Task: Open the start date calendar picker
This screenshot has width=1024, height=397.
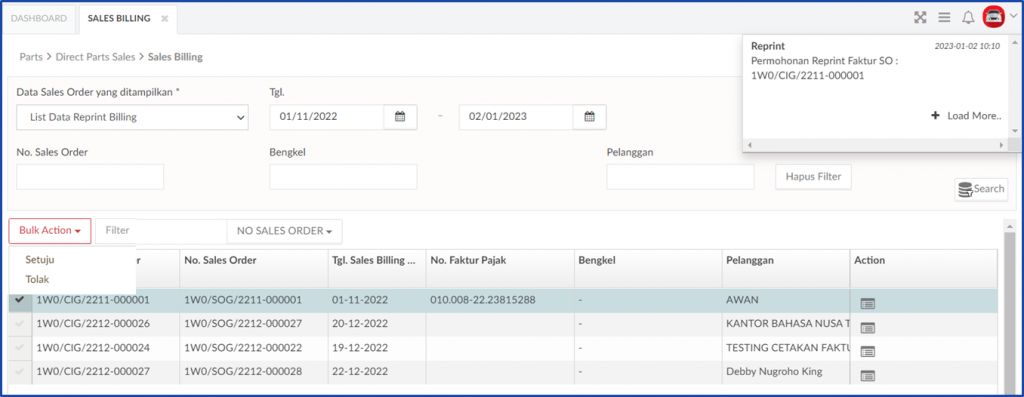Action: [x=400, y=117]
